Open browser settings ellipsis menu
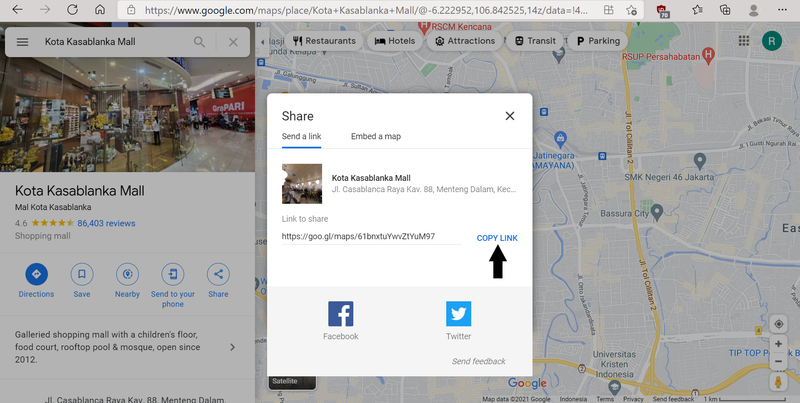This screenshot has height=403, width=800. pos(782,10)
